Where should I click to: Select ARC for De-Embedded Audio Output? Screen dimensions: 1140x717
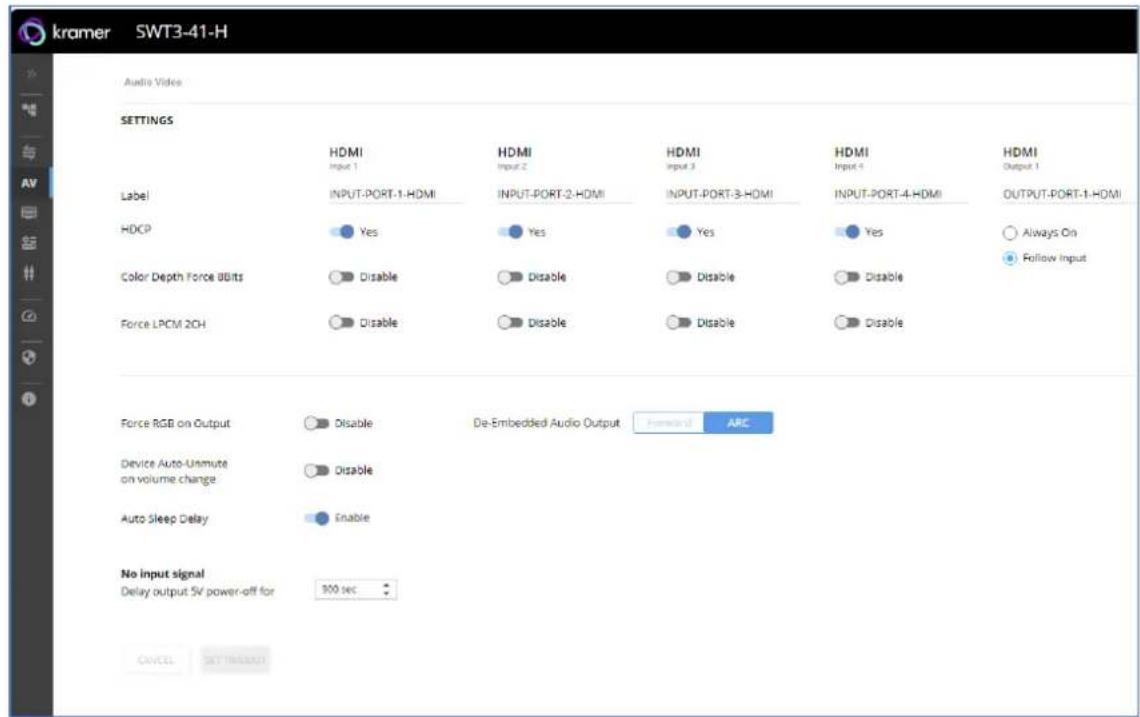738,422
